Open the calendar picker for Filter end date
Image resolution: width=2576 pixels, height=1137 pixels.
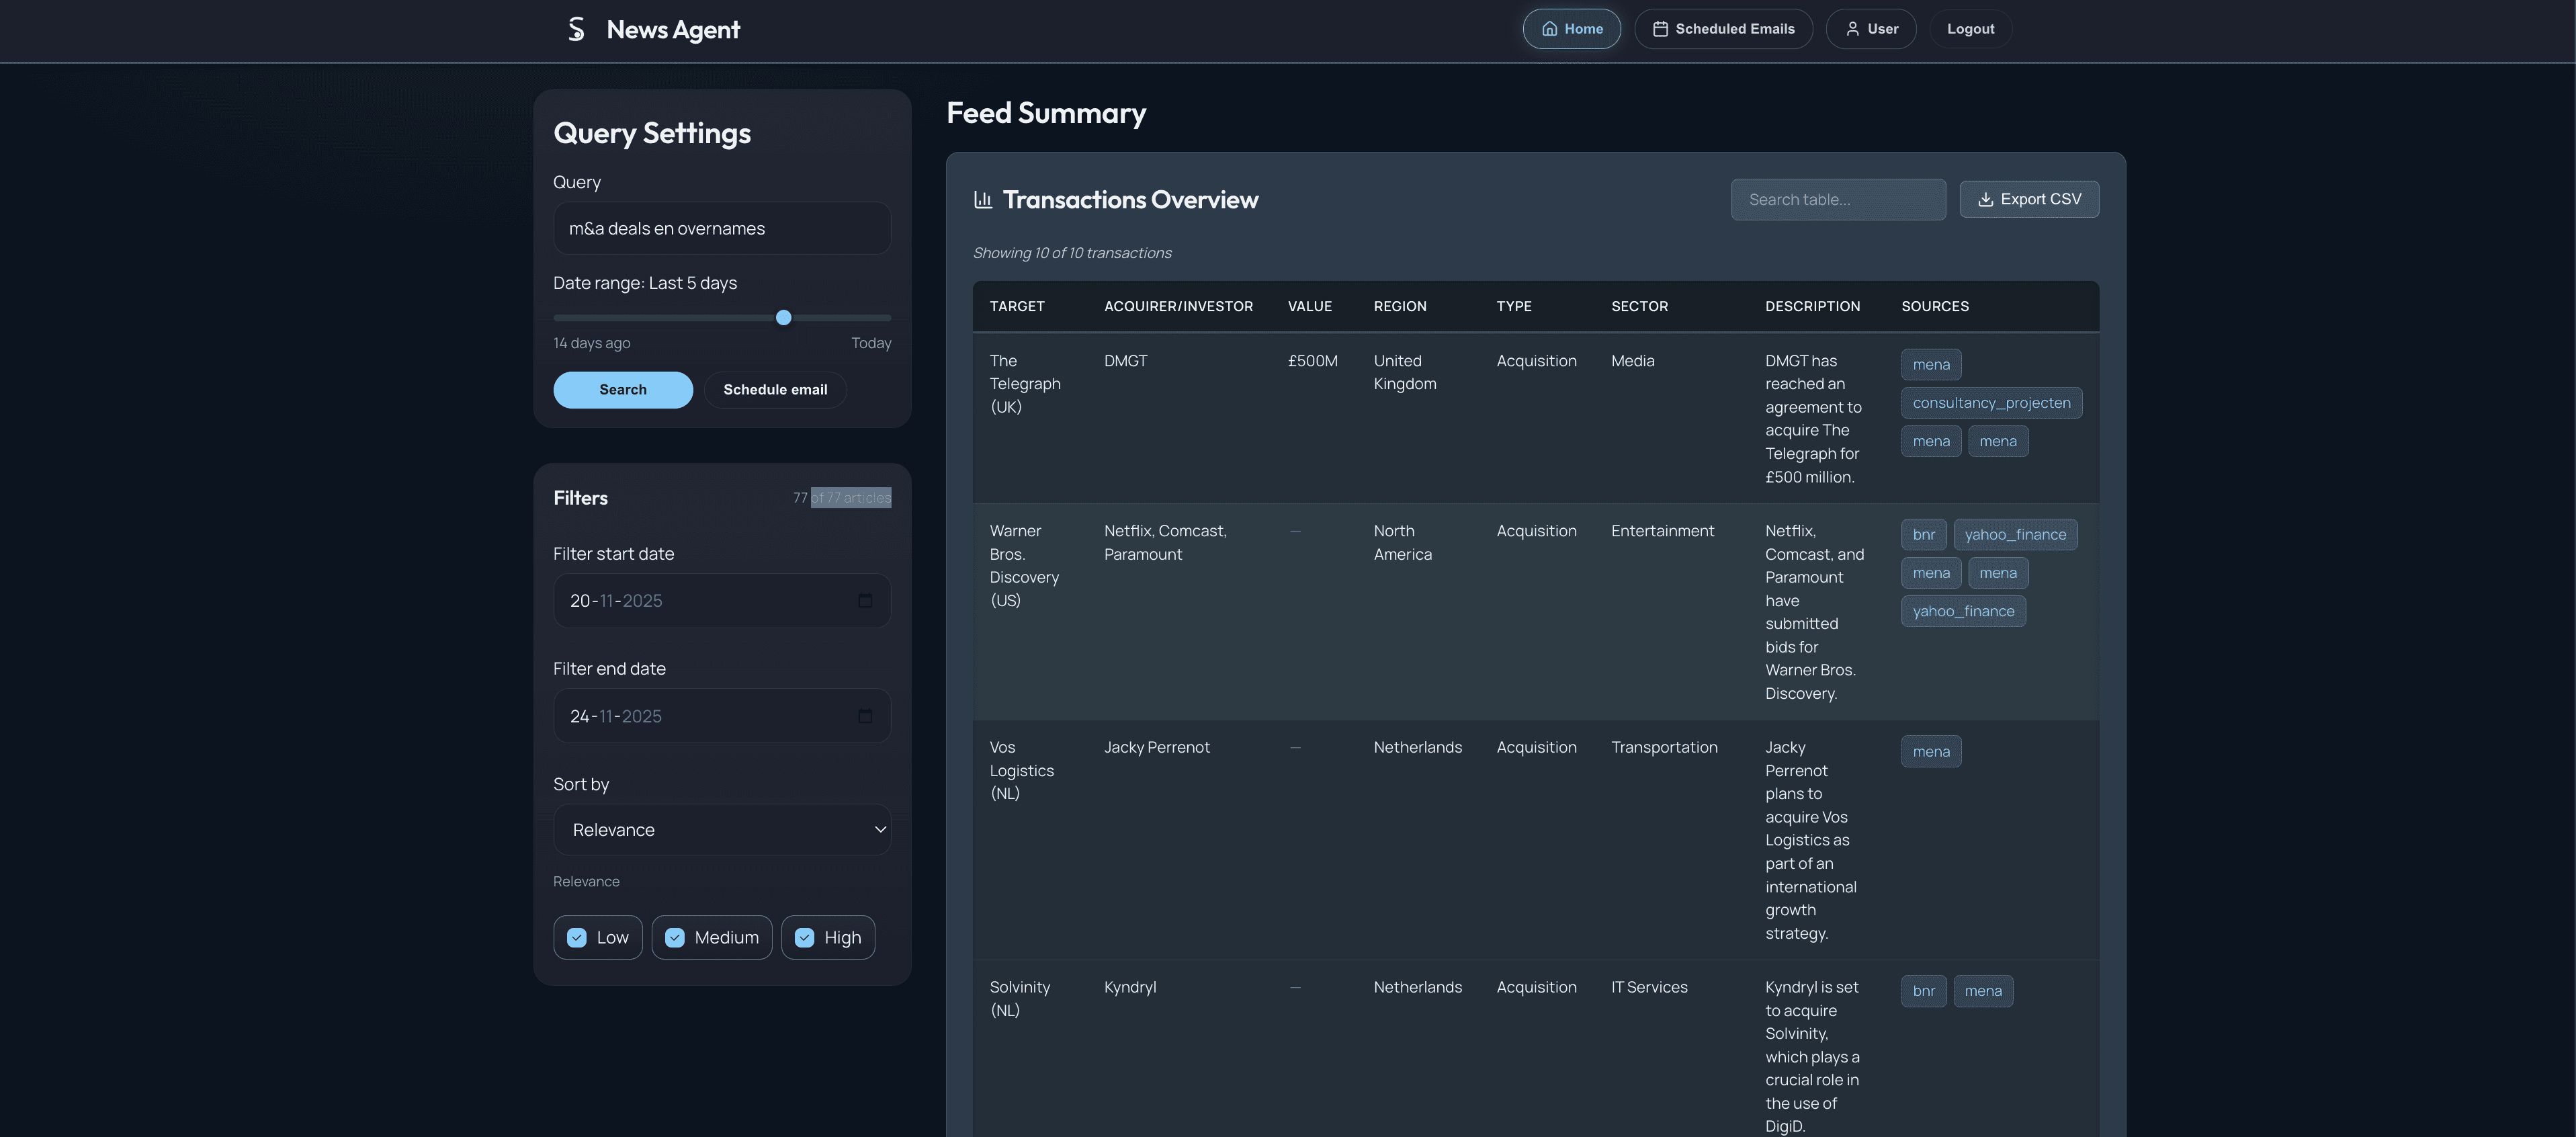point(866,716)
